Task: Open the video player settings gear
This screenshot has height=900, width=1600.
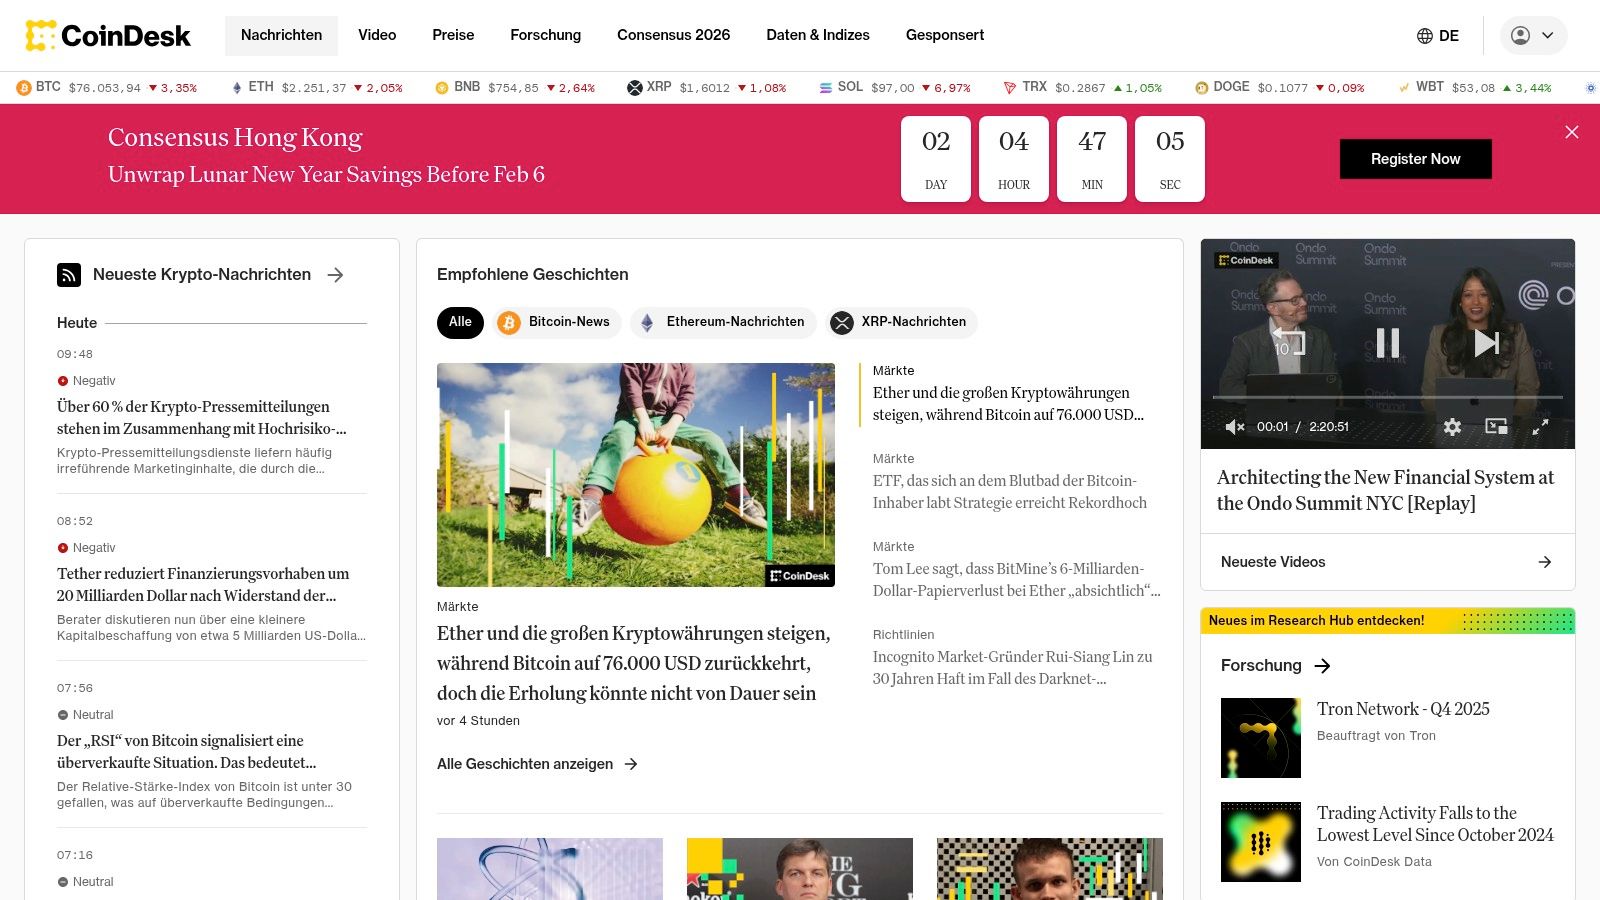Action: click(1453, 427)
